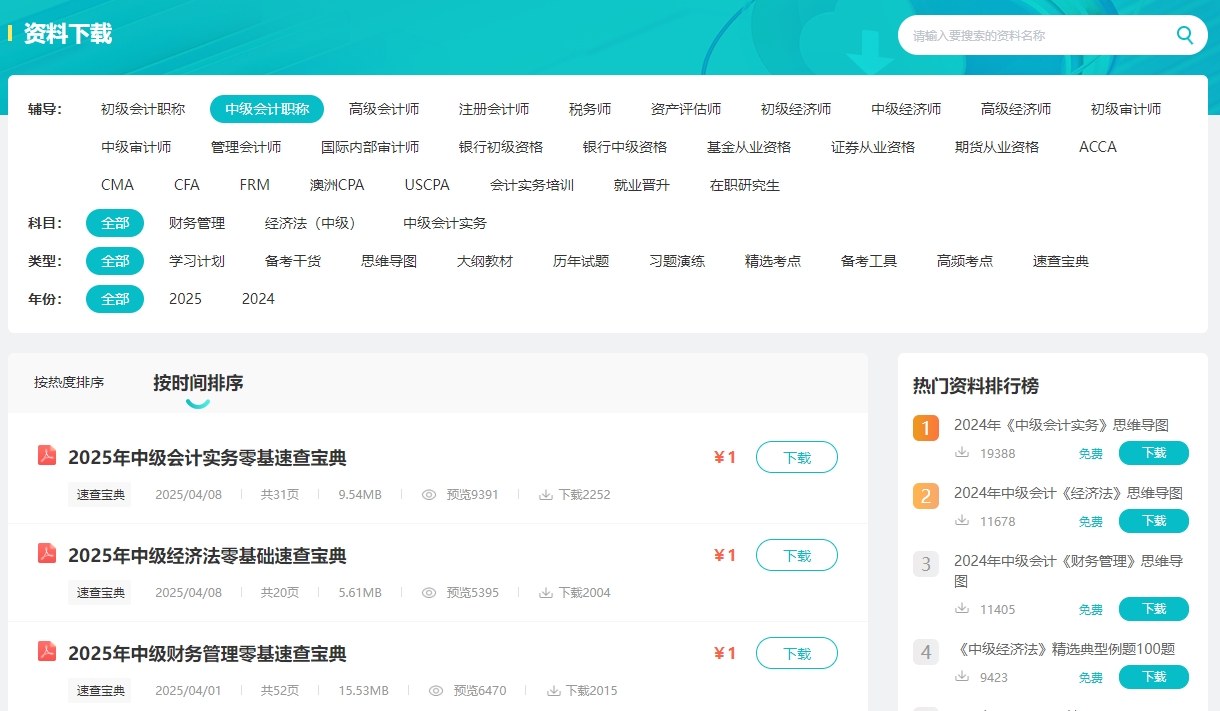Screen dimensions: 1220x711
Task: Switch to 按时间排序 sorting tab
Action: 198,383
